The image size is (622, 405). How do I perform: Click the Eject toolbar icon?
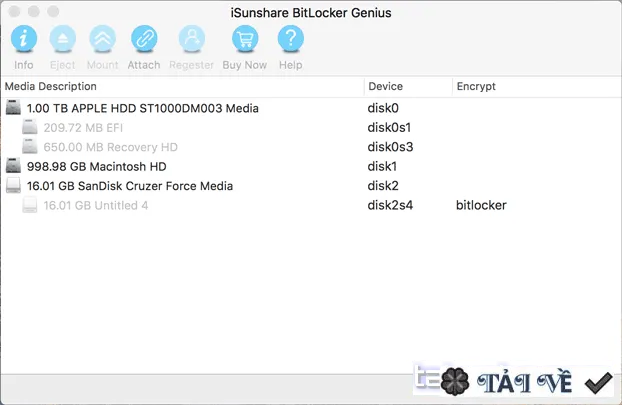(63, 38)
